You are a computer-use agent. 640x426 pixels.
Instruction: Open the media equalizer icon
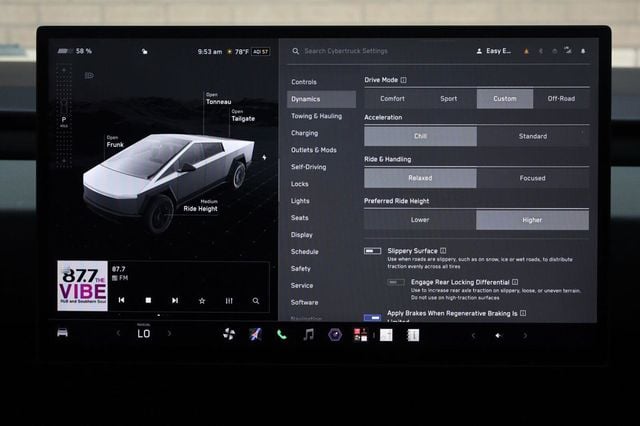(x=229, y=301)
